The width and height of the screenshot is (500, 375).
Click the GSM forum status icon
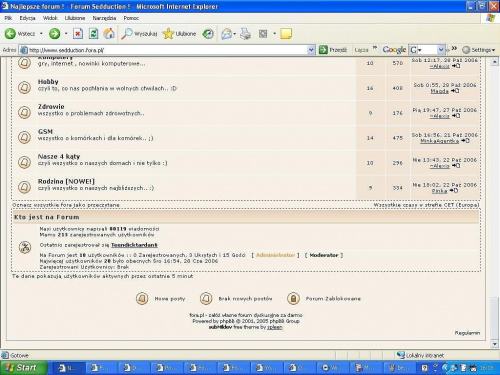pos(24,137)
